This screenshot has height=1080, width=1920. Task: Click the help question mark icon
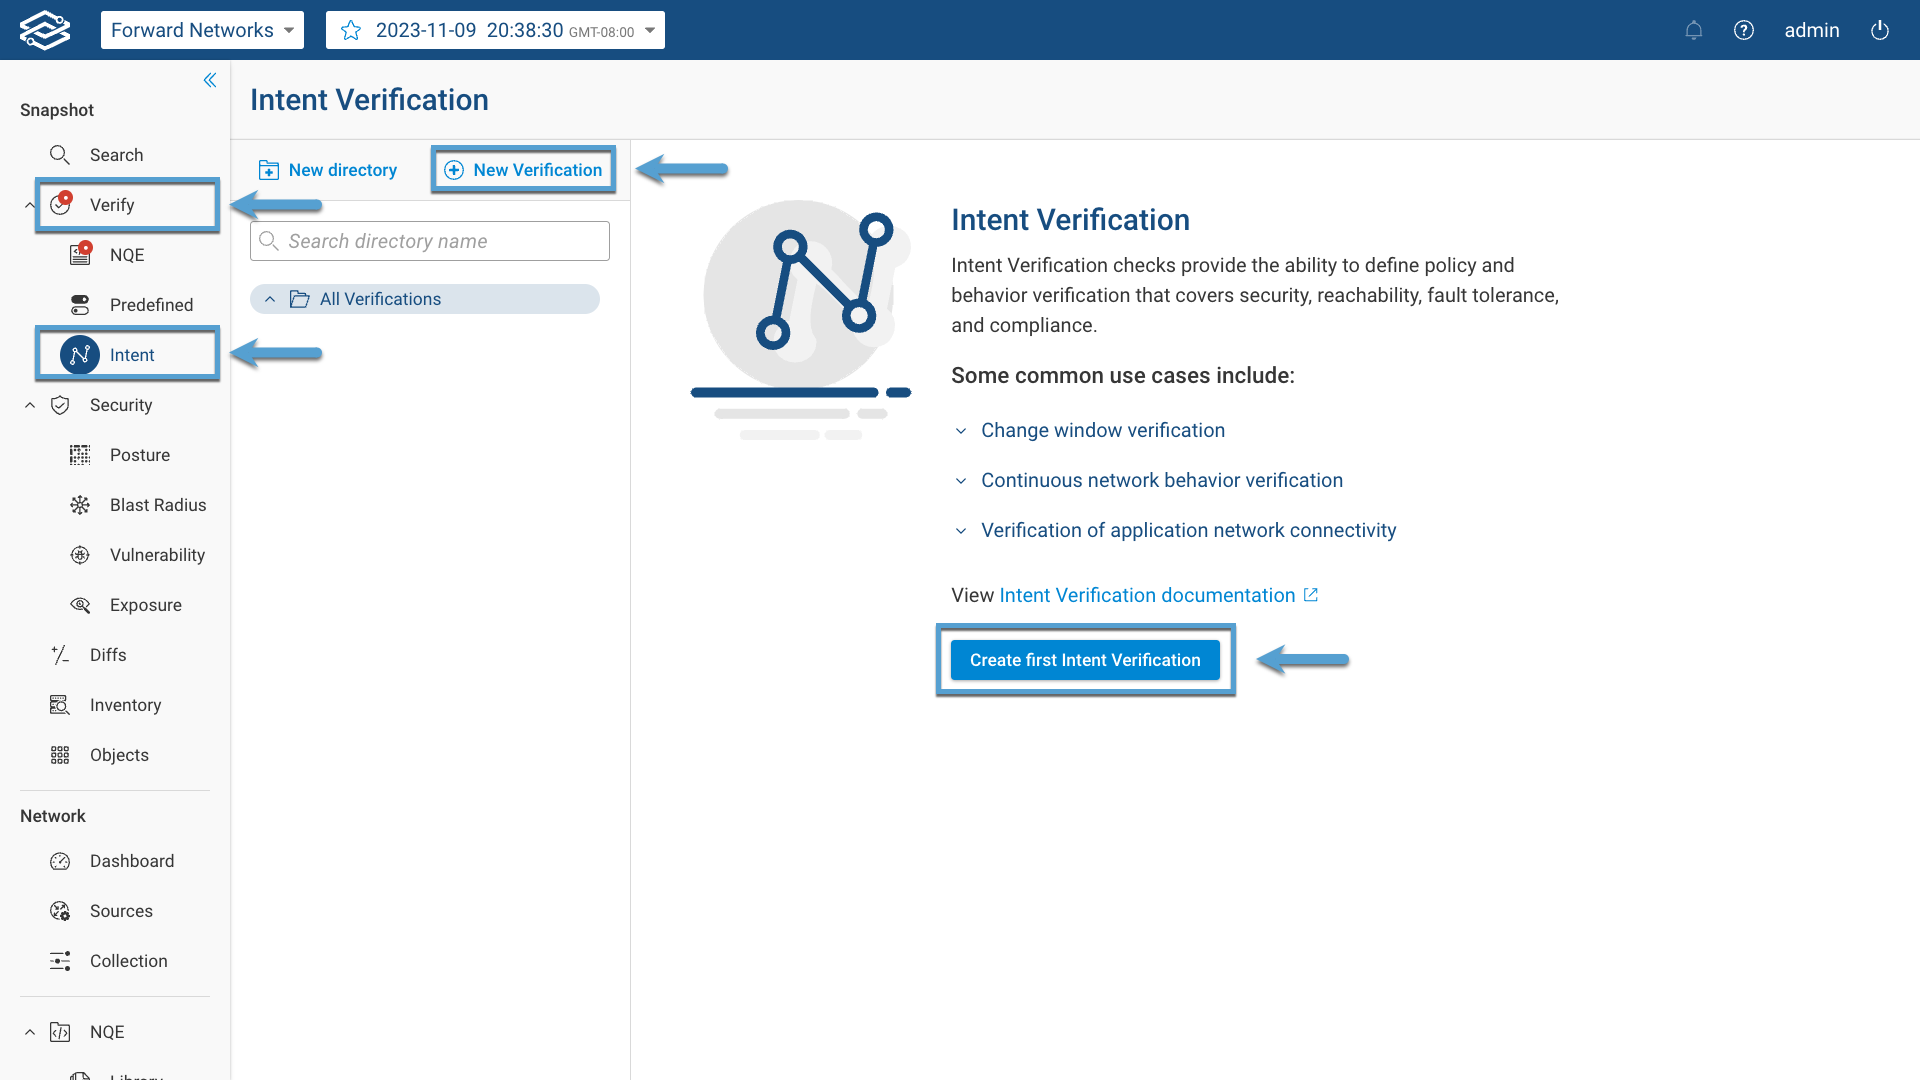pos(1744,30)
